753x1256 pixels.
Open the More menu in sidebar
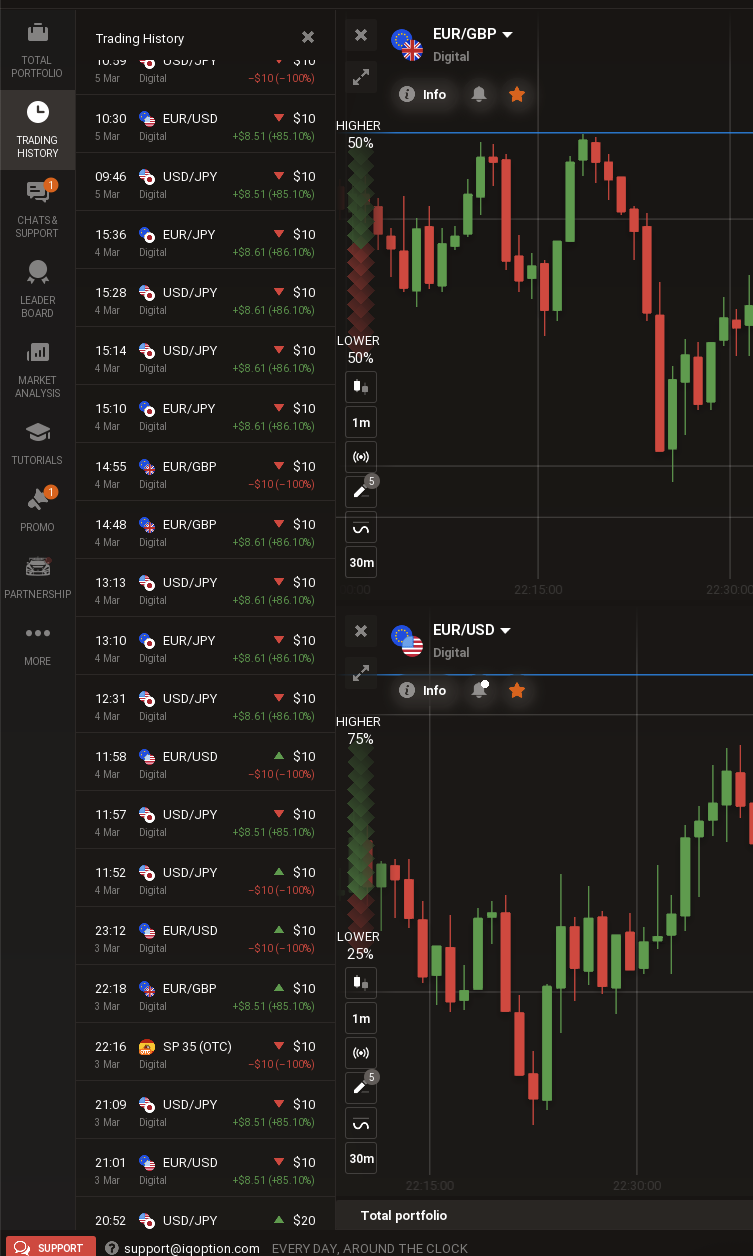(37, 642)
